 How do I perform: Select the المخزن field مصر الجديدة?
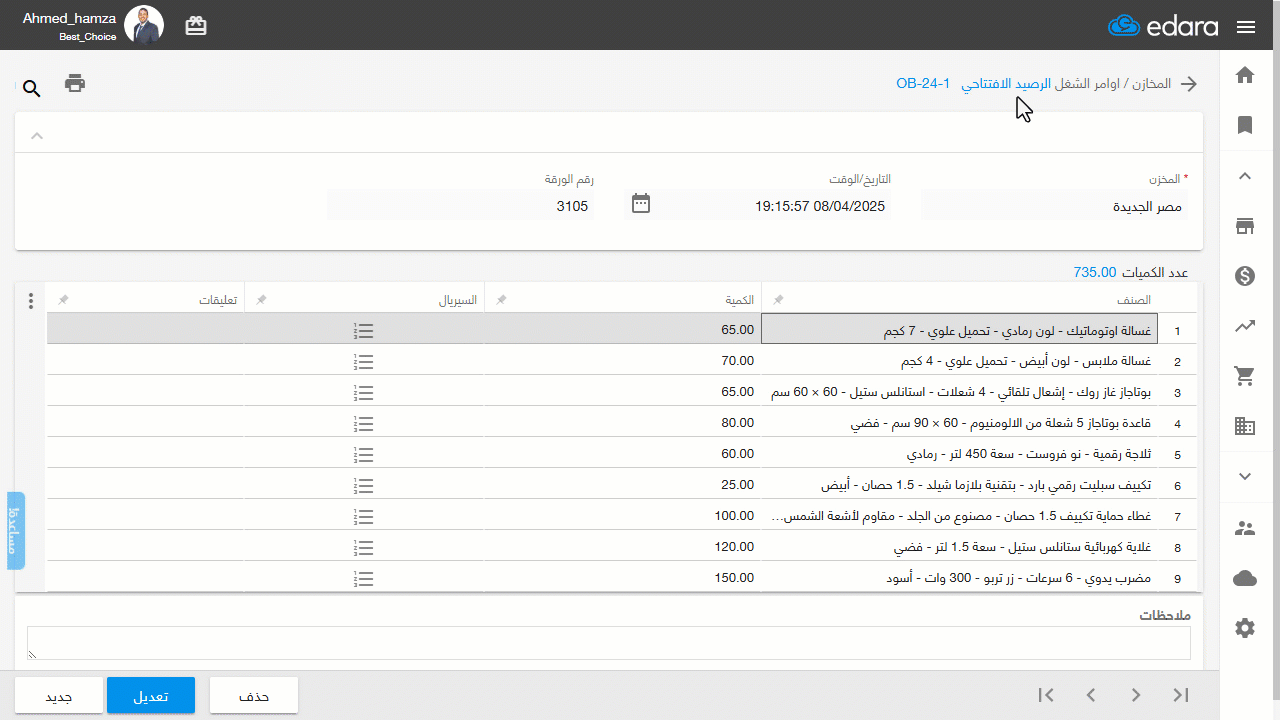(1056, 206)
